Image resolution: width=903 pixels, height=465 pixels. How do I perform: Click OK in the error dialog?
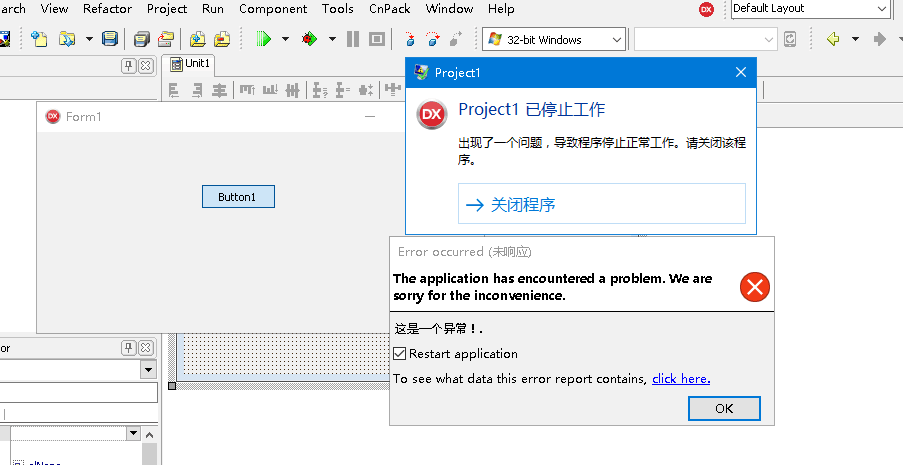(724, 409)
